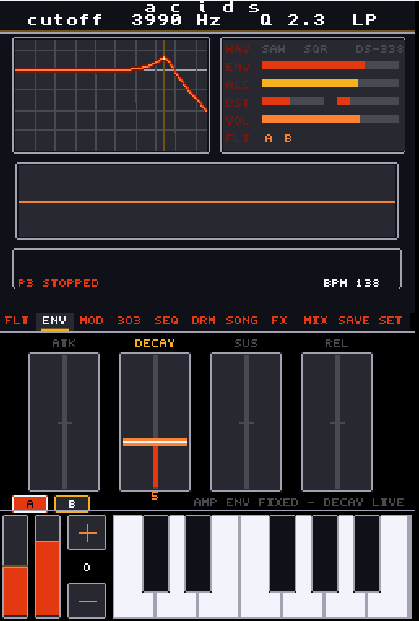Click the ATK attack slider
This screenshot has height=621, width=419.
(64, 422)
